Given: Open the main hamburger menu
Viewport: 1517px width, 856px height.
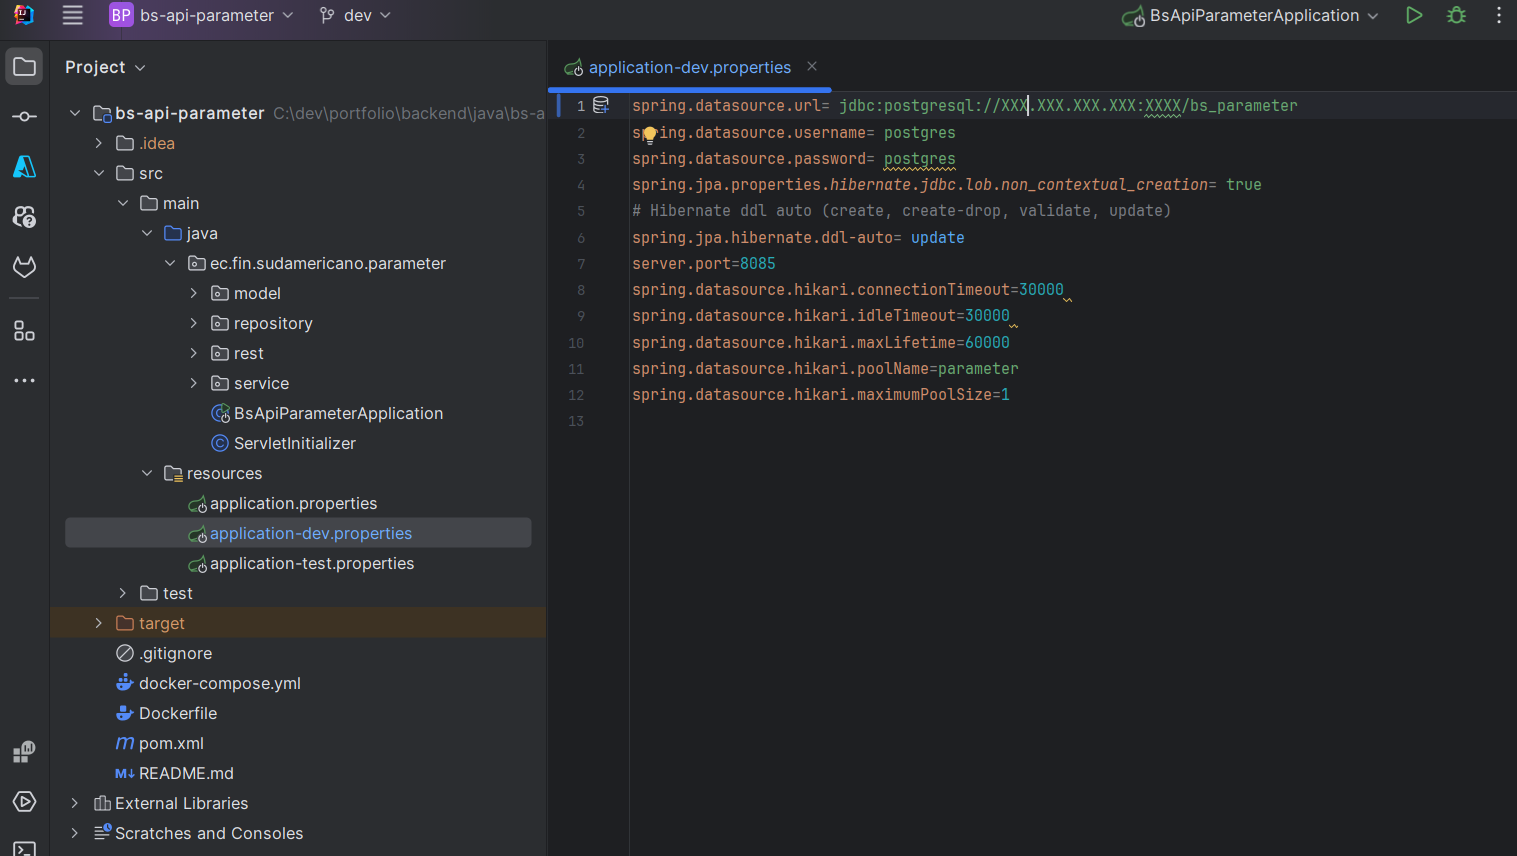Looking at the screenshot, I should tap(72, 15).
